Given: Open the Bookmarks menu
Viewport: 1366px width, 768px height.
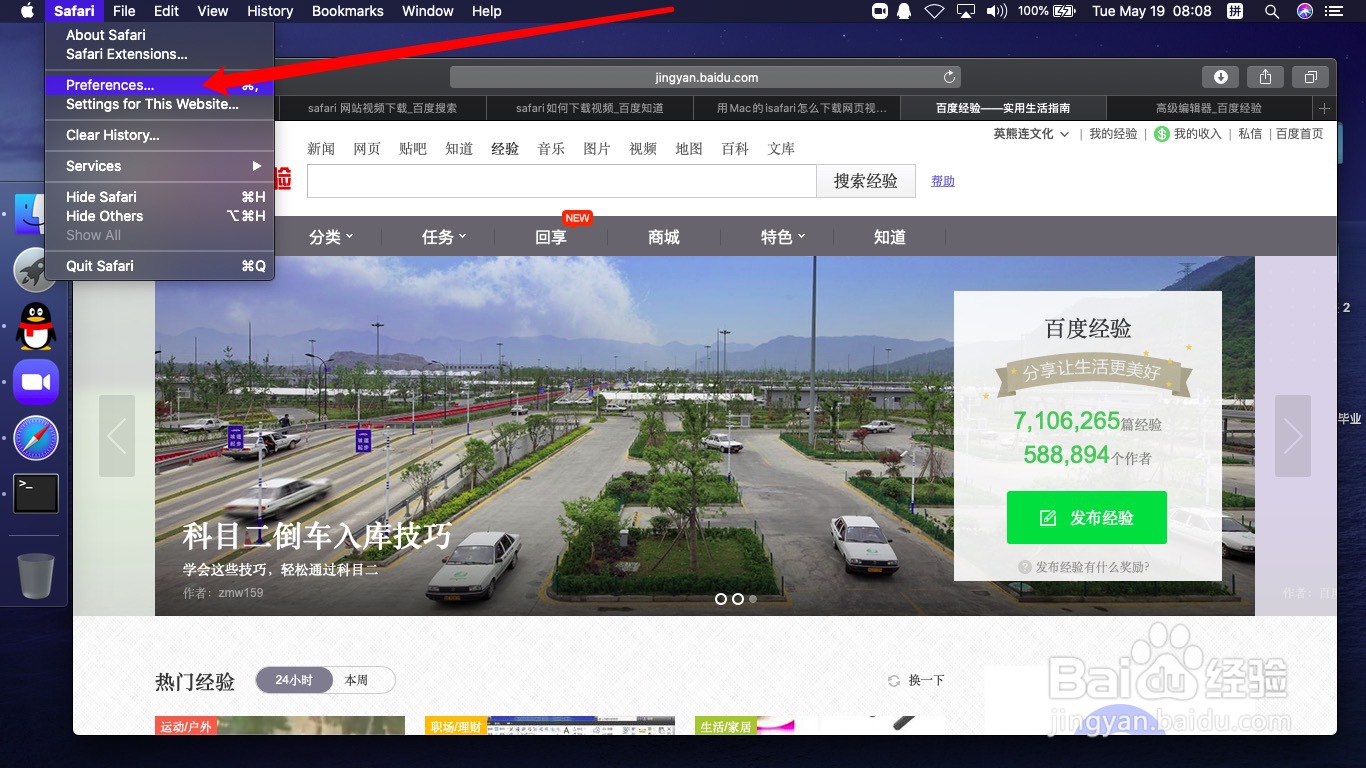Looking at the screenshot, I should (x=348, y=11).
